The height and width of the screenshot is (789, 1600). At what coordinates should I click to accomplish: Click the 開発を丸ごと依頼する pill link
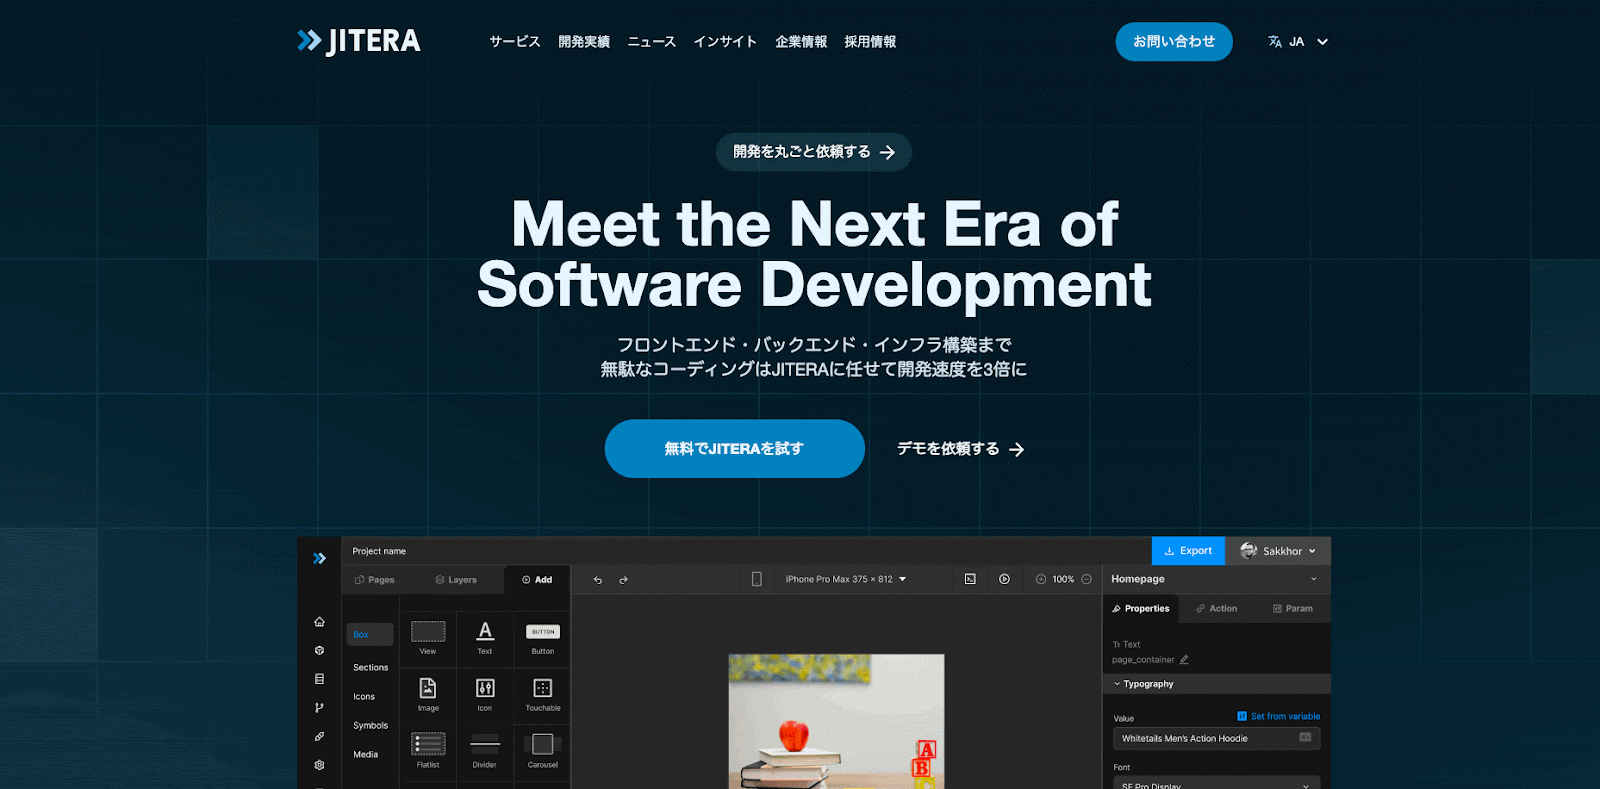click(x=814, y=152)
